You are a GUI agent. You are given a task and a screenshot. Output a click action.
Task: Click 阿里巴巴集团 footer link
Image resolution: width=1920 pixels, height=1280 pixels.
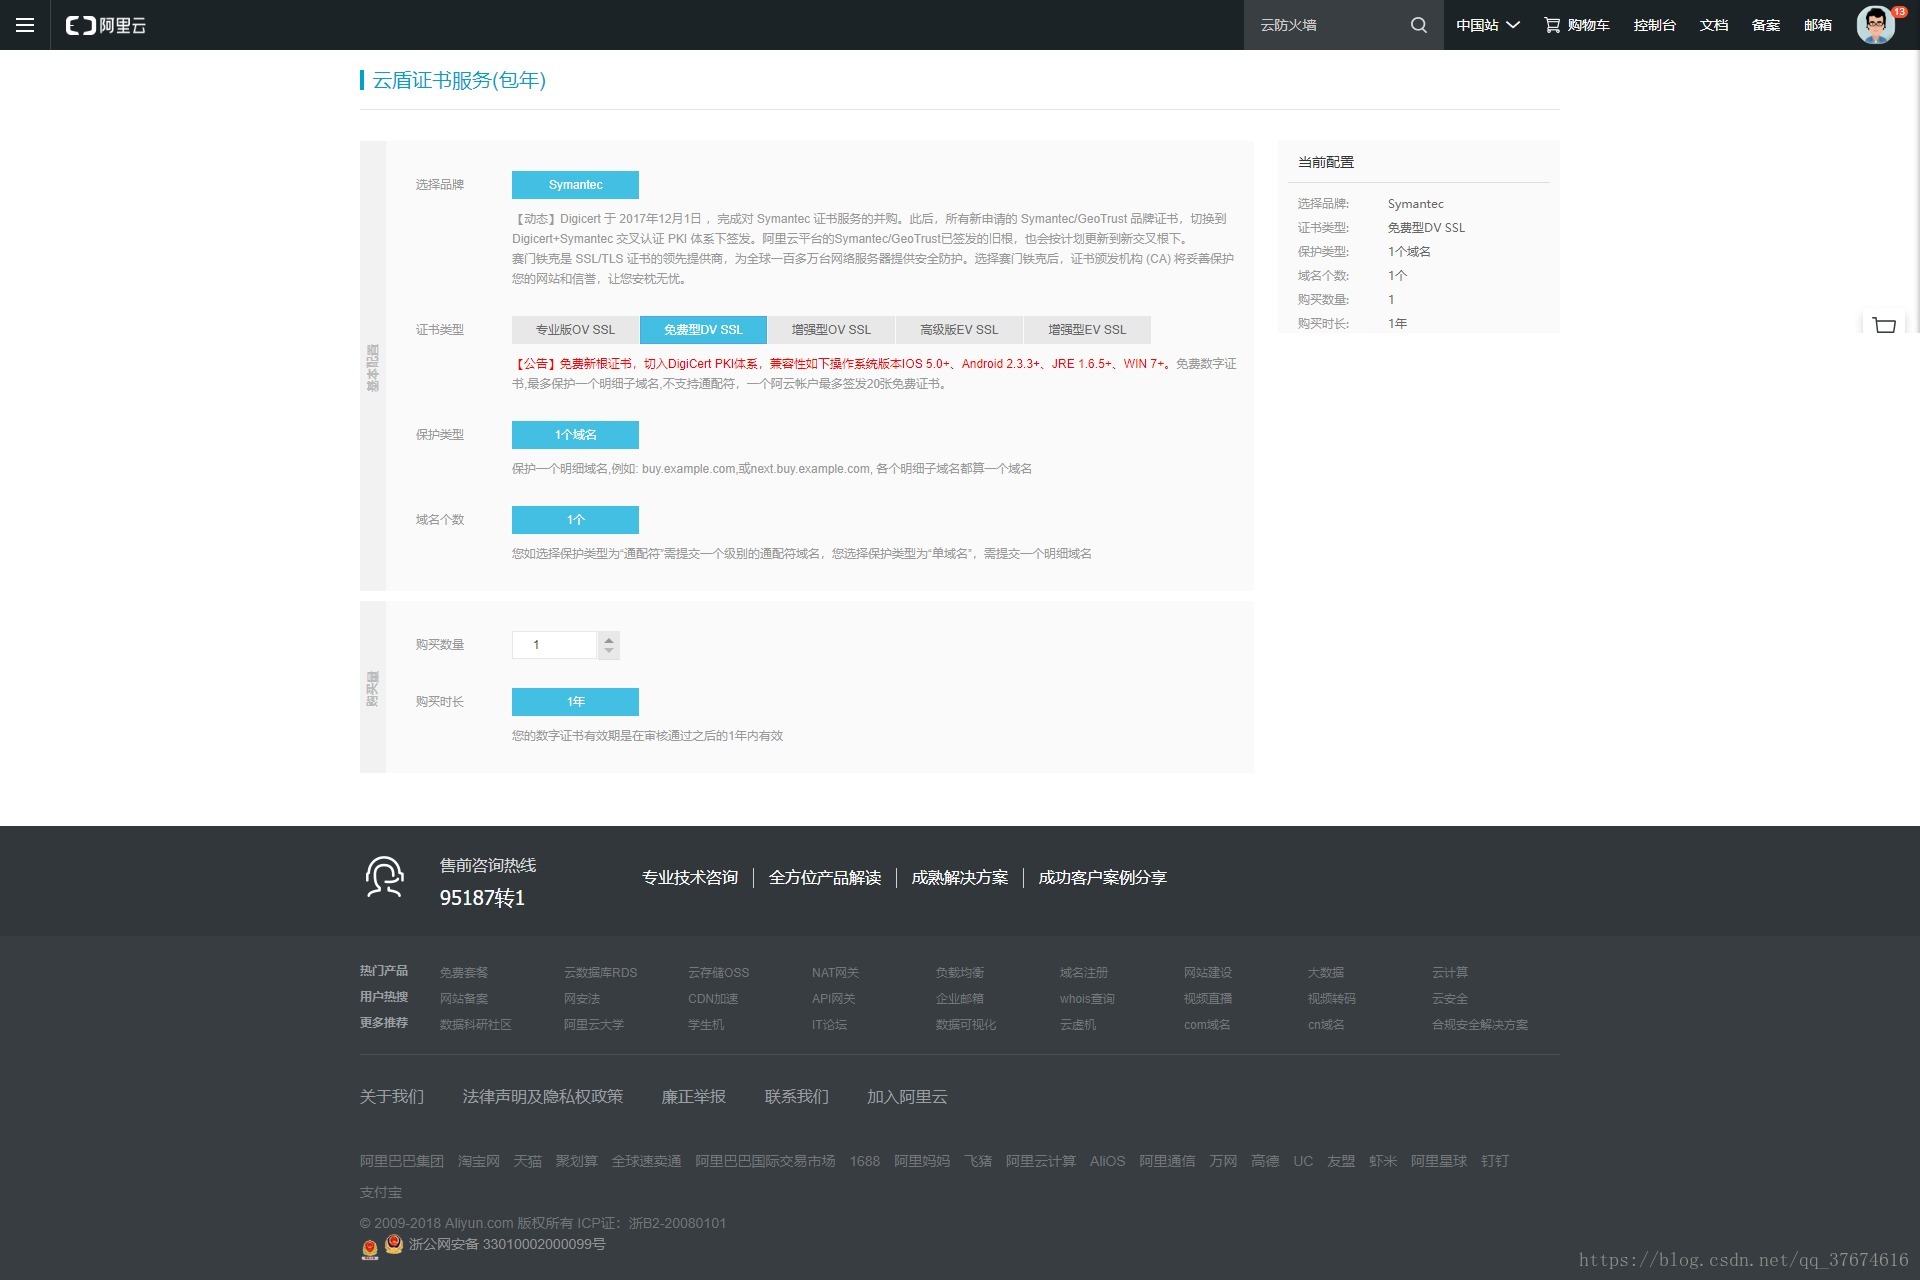coord(402,1161)
